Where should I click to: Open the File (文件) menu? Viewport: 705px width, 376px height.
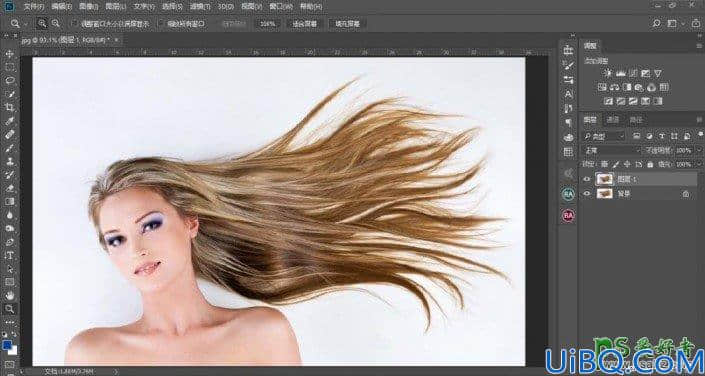point(34,7)
